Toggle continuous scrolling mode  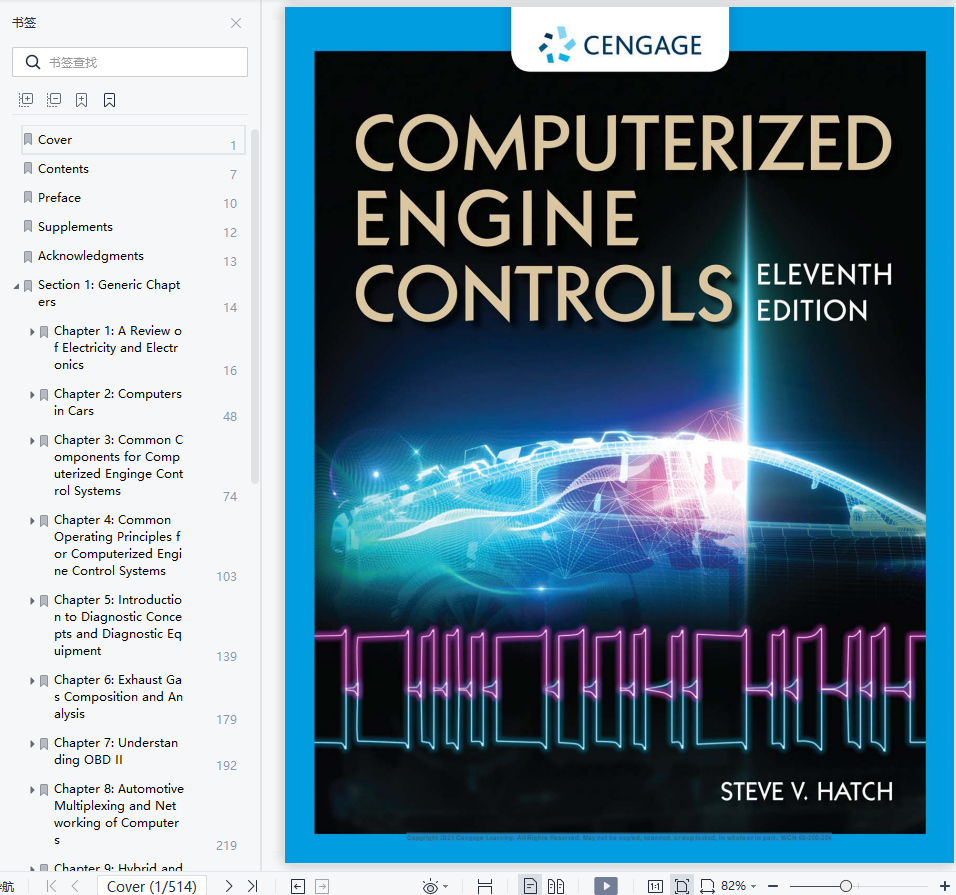click(x=485, y=886)
